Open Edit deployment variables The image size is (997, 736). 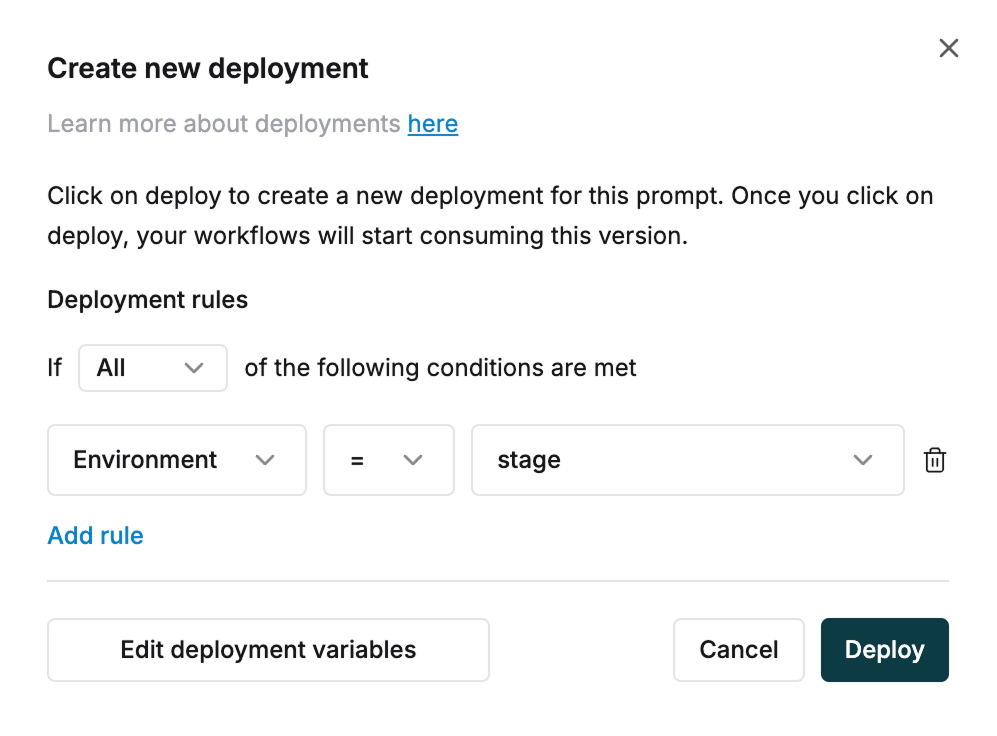pos(267,649)
